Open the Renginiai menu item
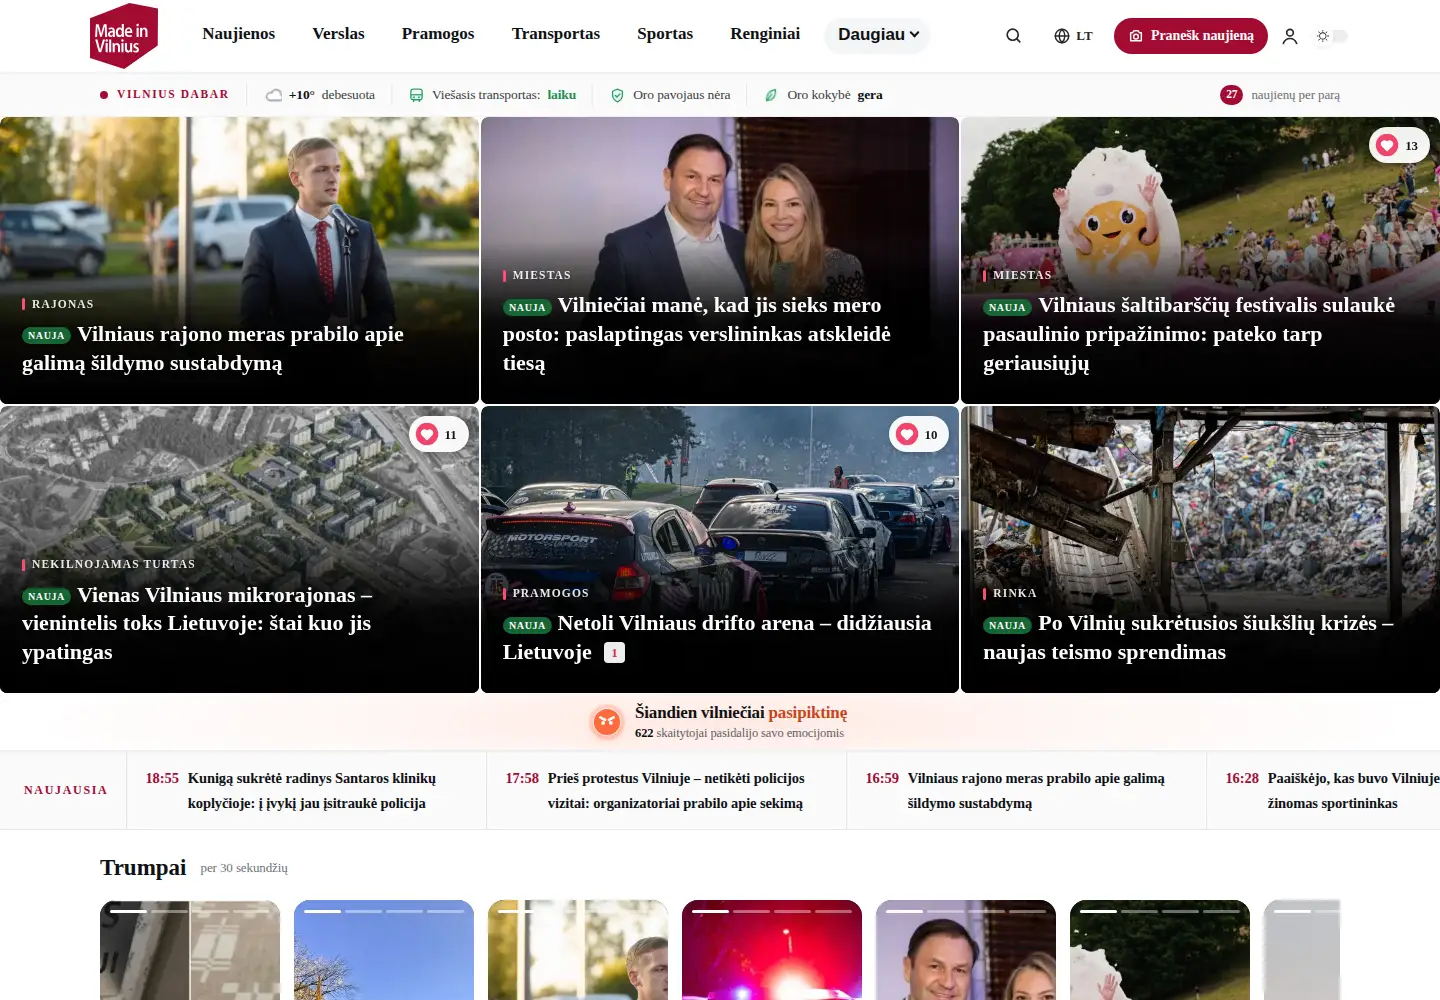Image resolution: width=1440 pixels, height=1000 pixels. (765, 34)
